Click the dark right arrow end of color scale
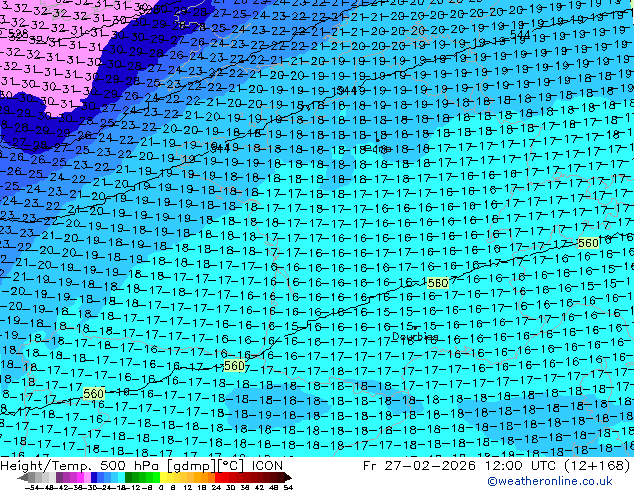Screen dimensions: 634x490 [x=287, y=478]
